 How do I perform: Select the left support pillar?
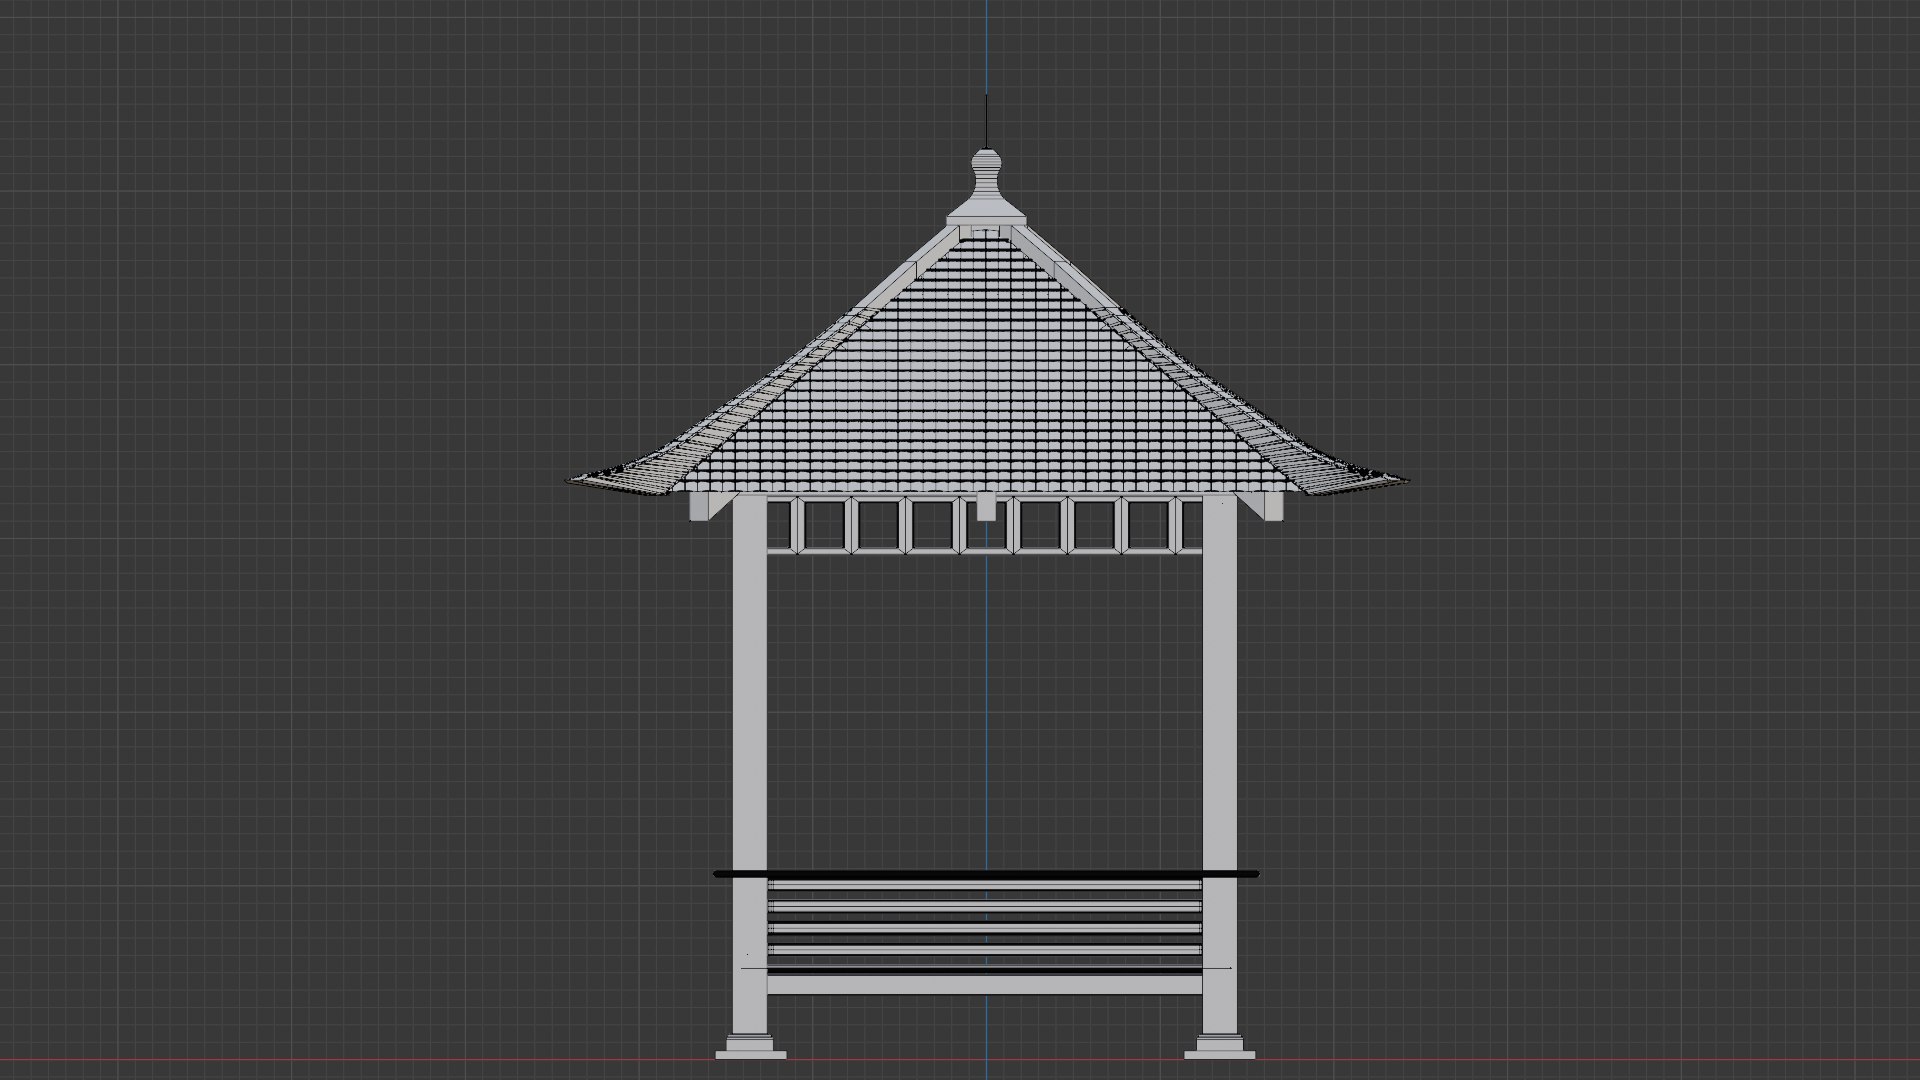click(750, 765)
